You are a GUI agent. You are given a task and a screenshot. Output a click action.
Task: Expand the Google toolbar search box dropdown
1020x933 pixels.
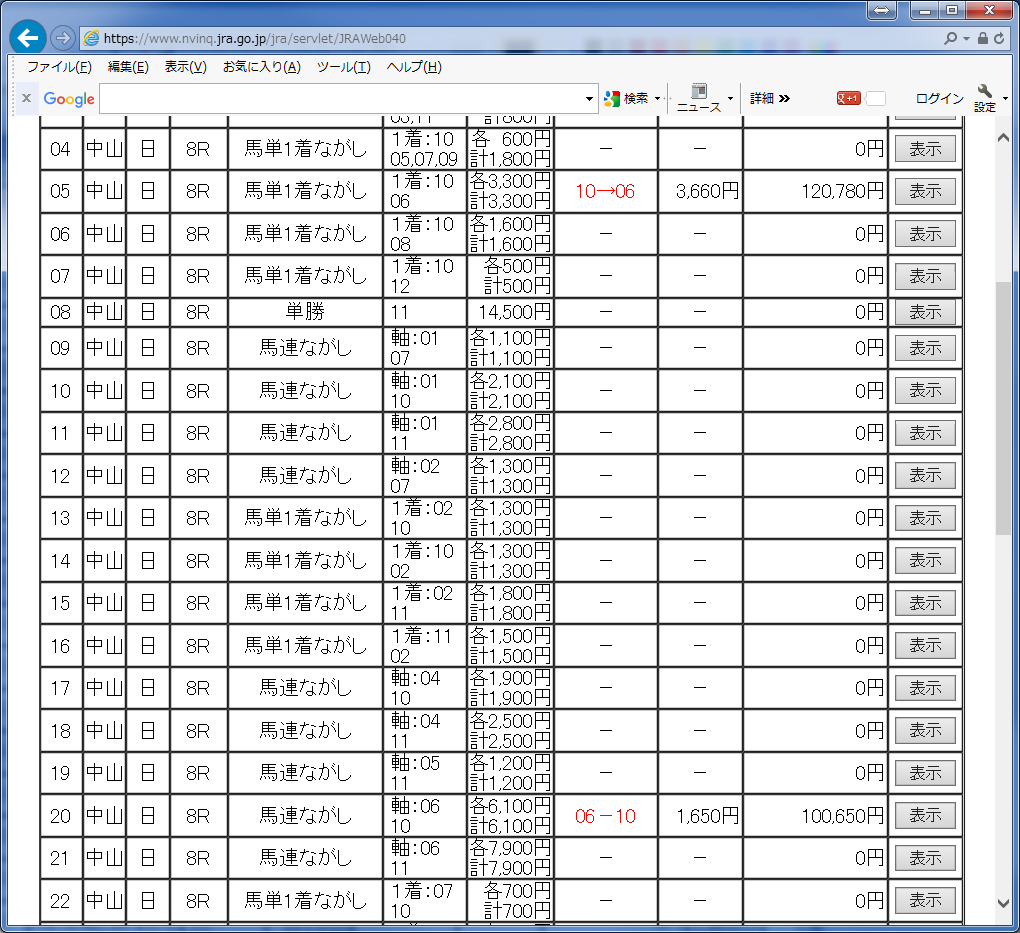tap(589, 99)
